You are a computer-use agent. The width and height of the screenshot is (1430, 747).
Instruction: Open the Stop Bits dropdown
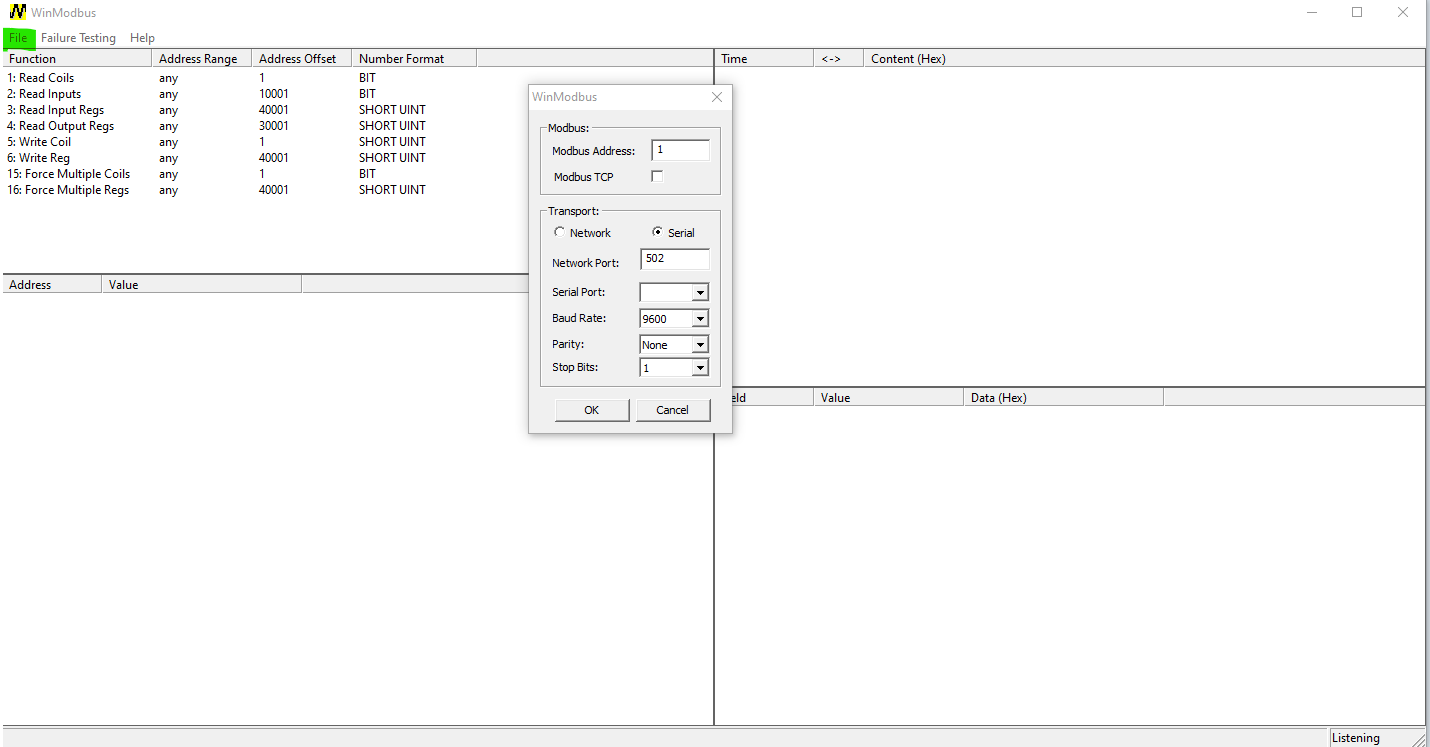point(700,368)
